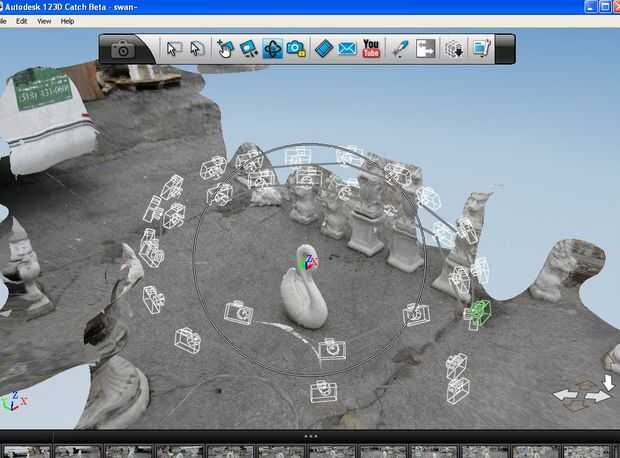Upload the video with the YouTube icon
This screenshot has height=458, width=620.
(371, 49)
